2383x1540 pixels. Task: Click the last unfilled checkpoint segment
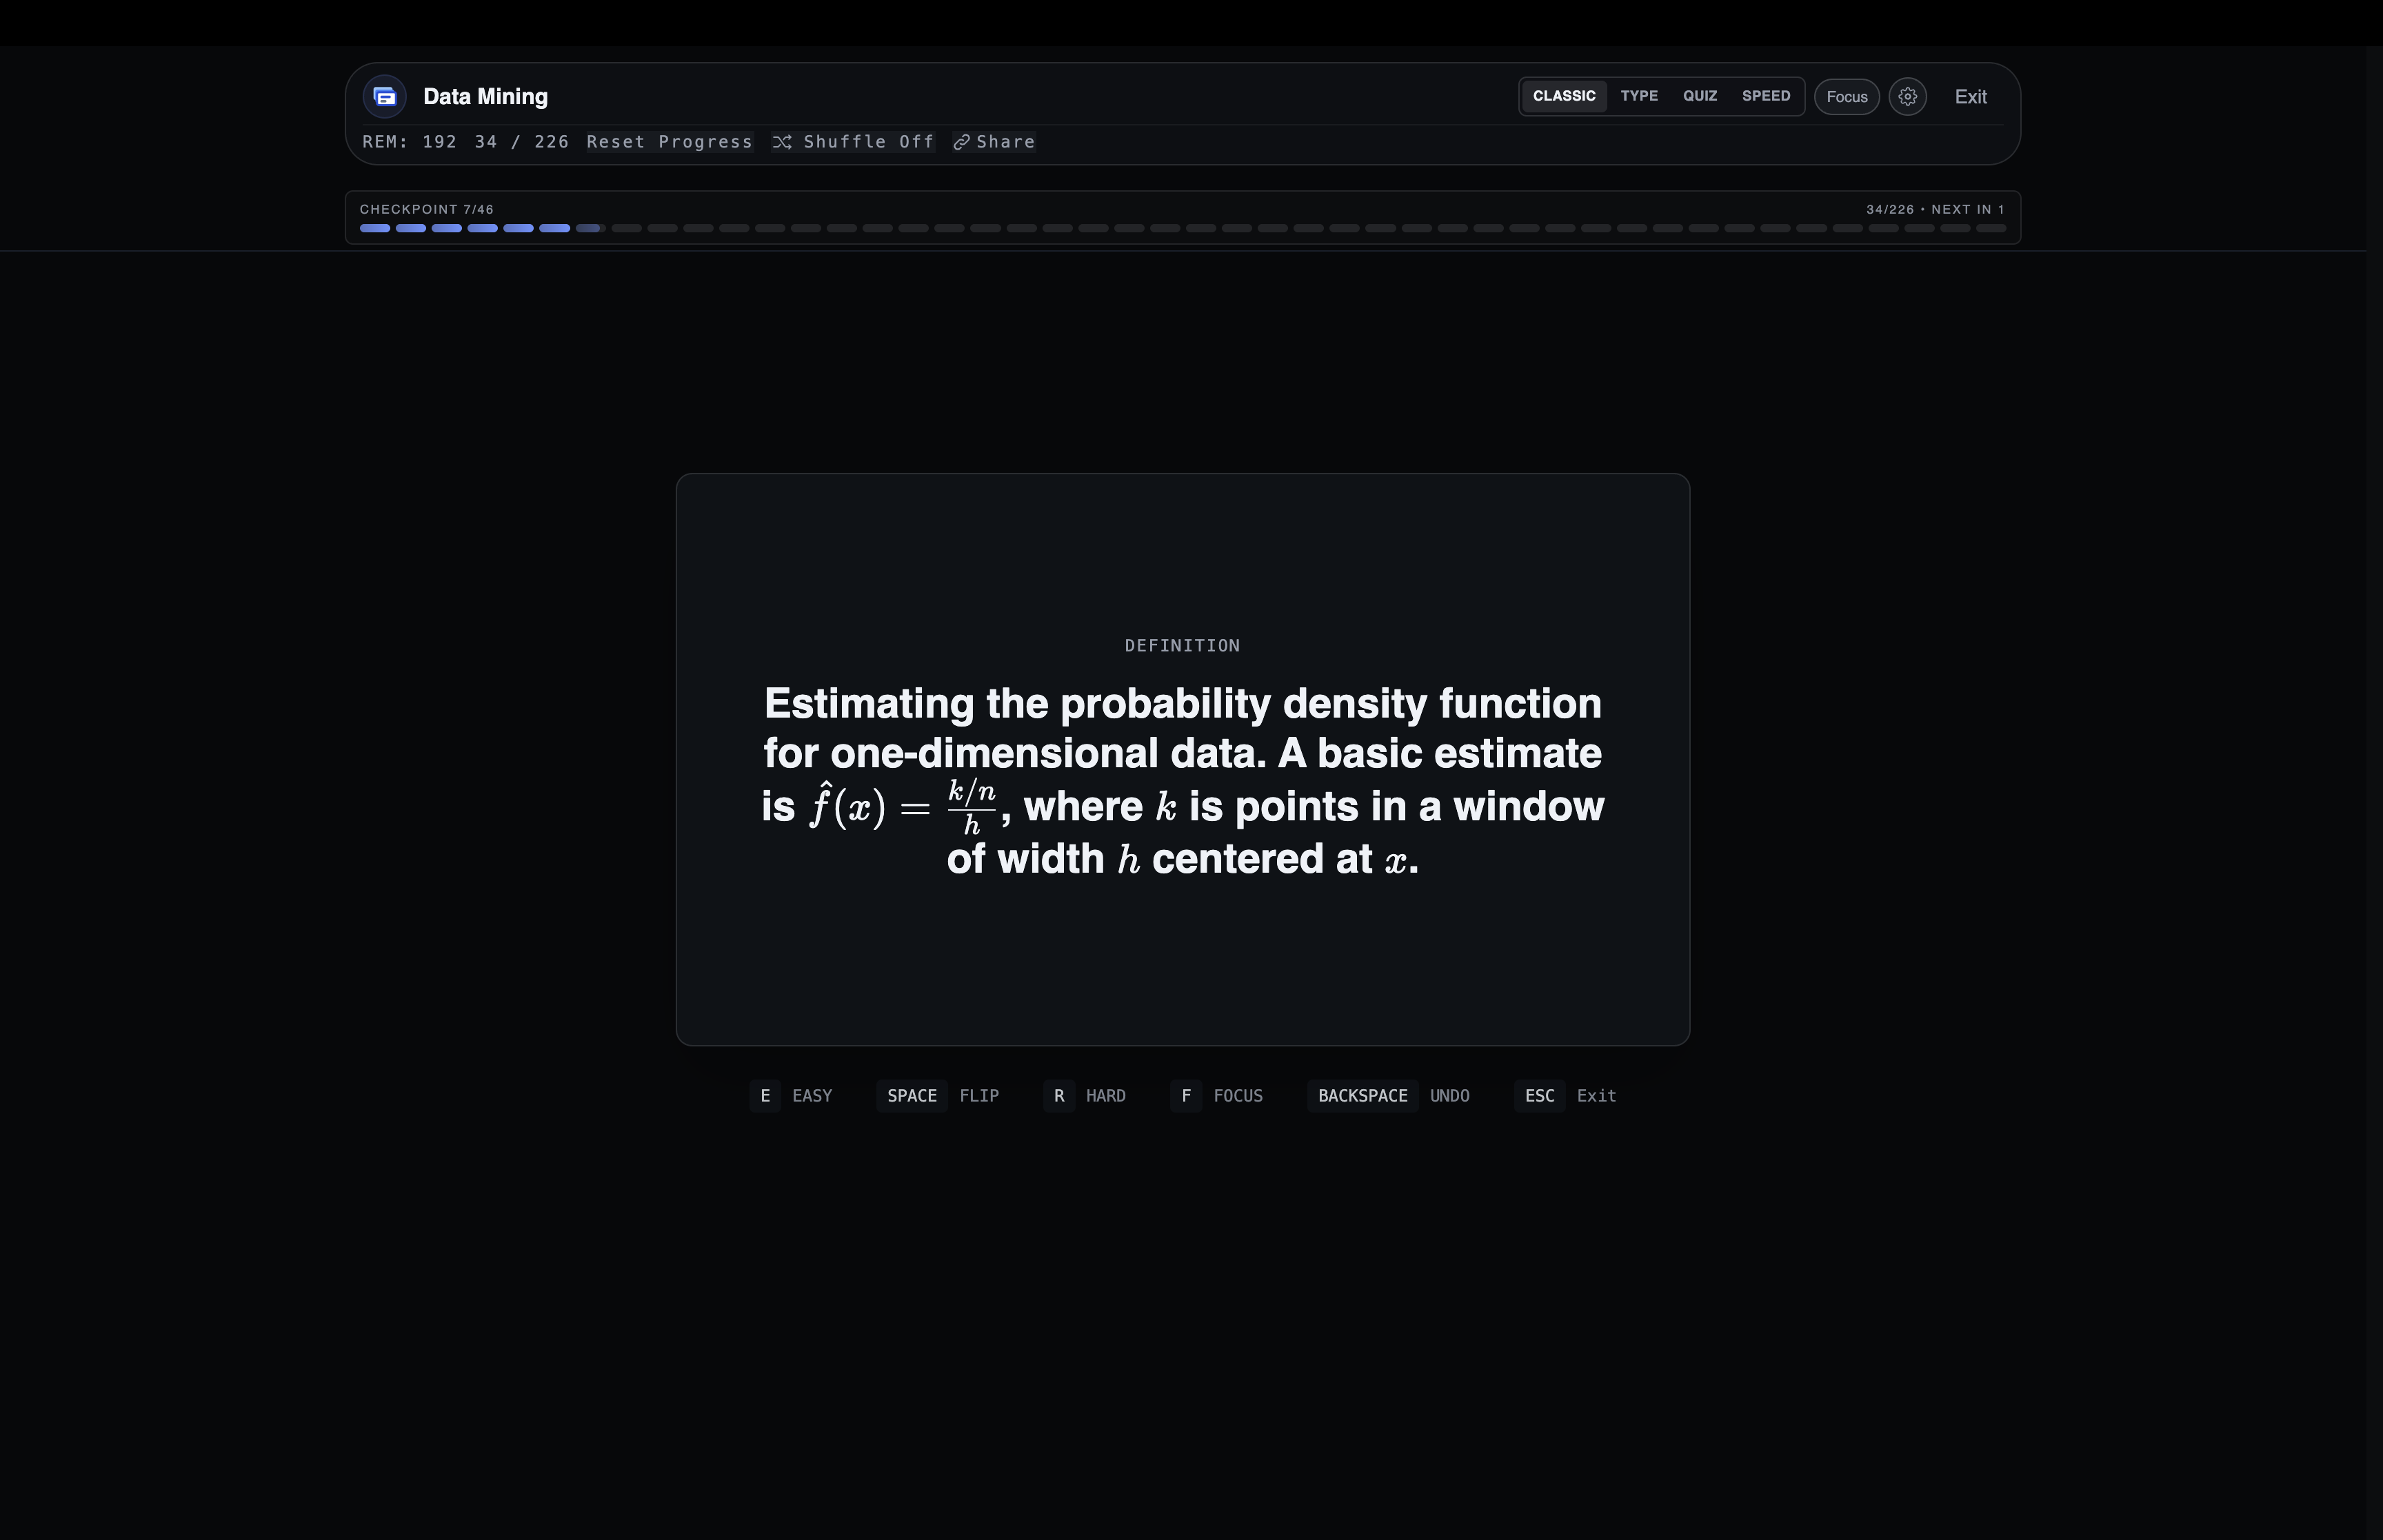pyautogui.click(x=1991, y=228)
